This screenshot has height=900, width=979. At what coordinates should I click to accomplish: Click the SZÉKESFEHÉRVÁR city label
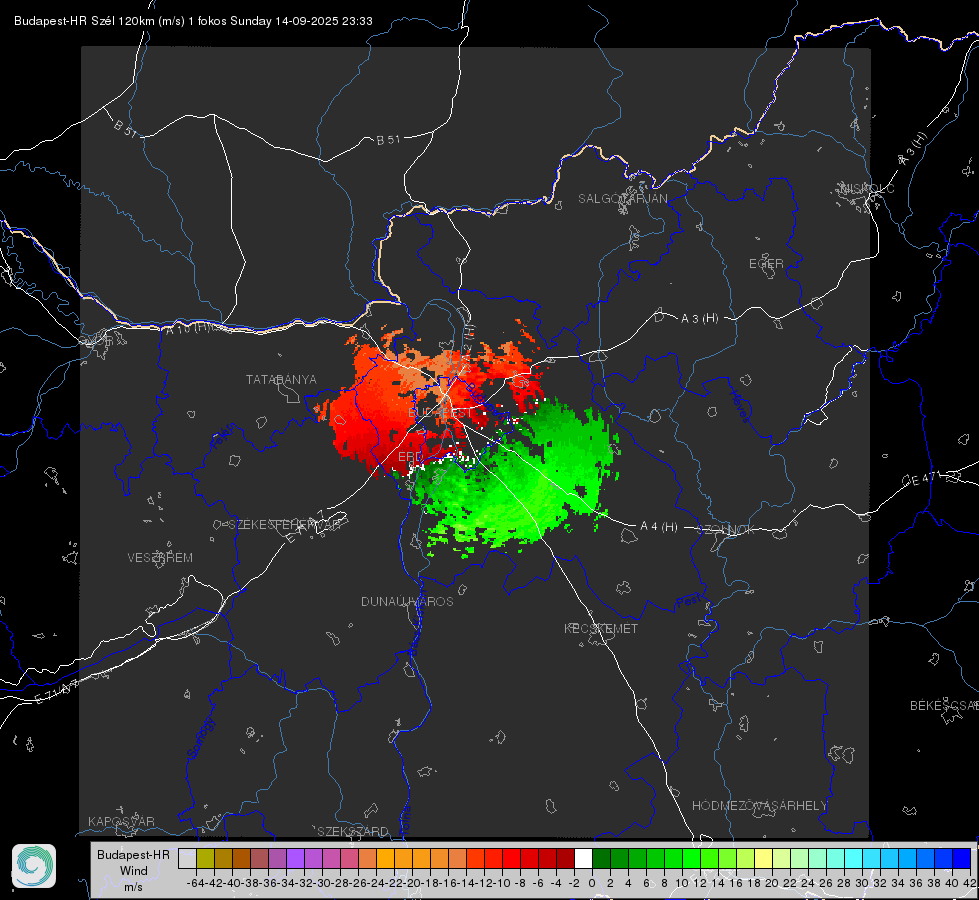284,524
